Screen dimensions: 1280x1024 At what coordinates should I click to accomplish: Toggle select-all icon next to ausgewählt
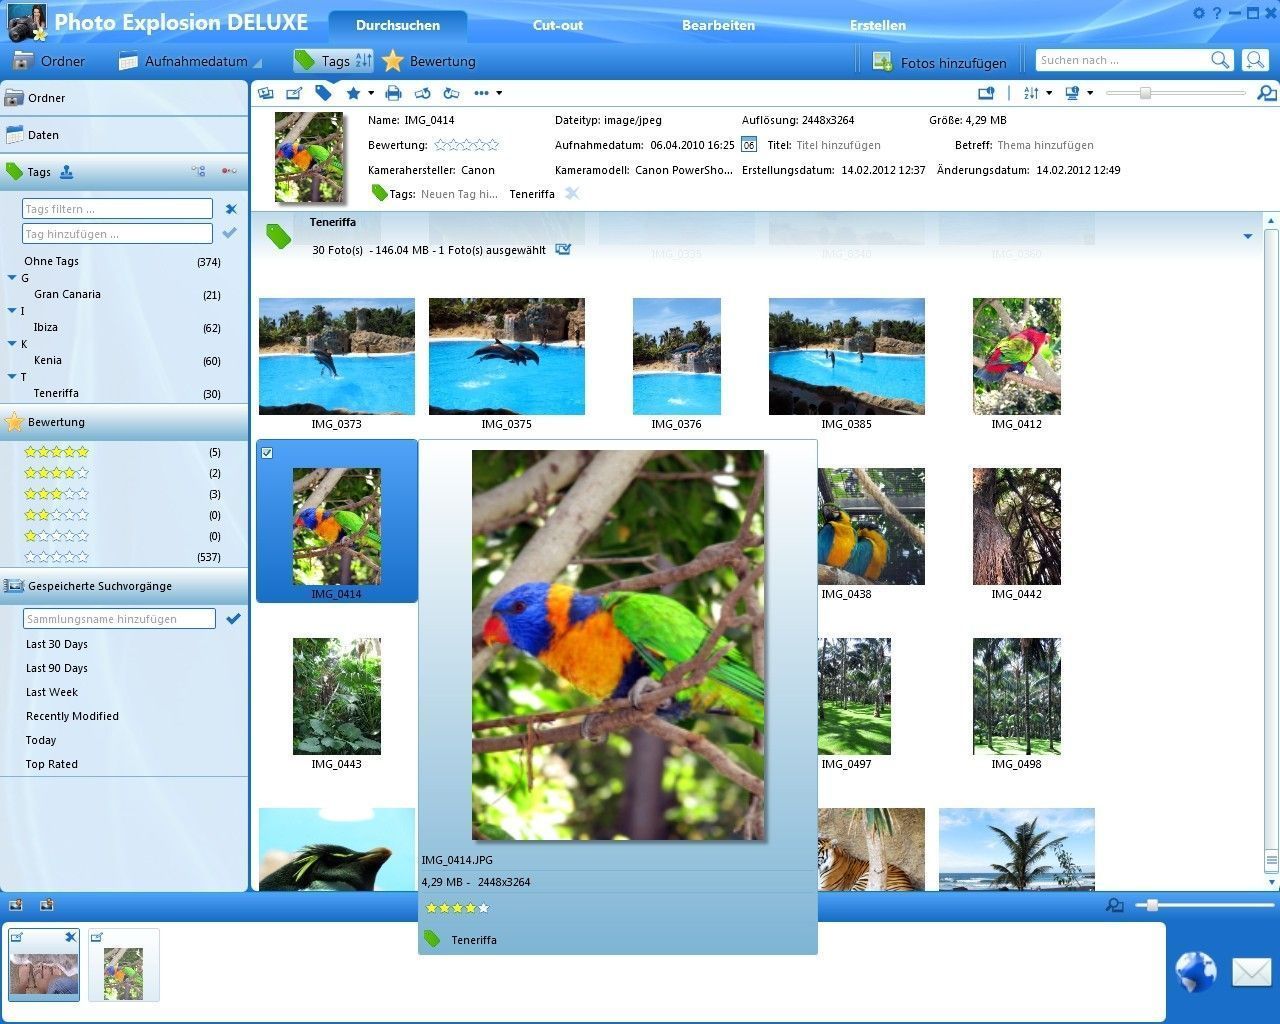(563, 250)
